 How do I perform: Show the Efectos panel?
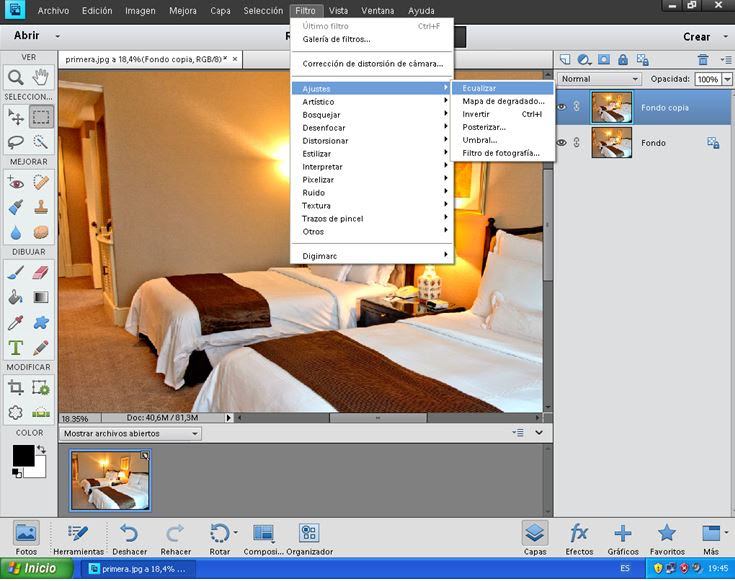point(579,539)
